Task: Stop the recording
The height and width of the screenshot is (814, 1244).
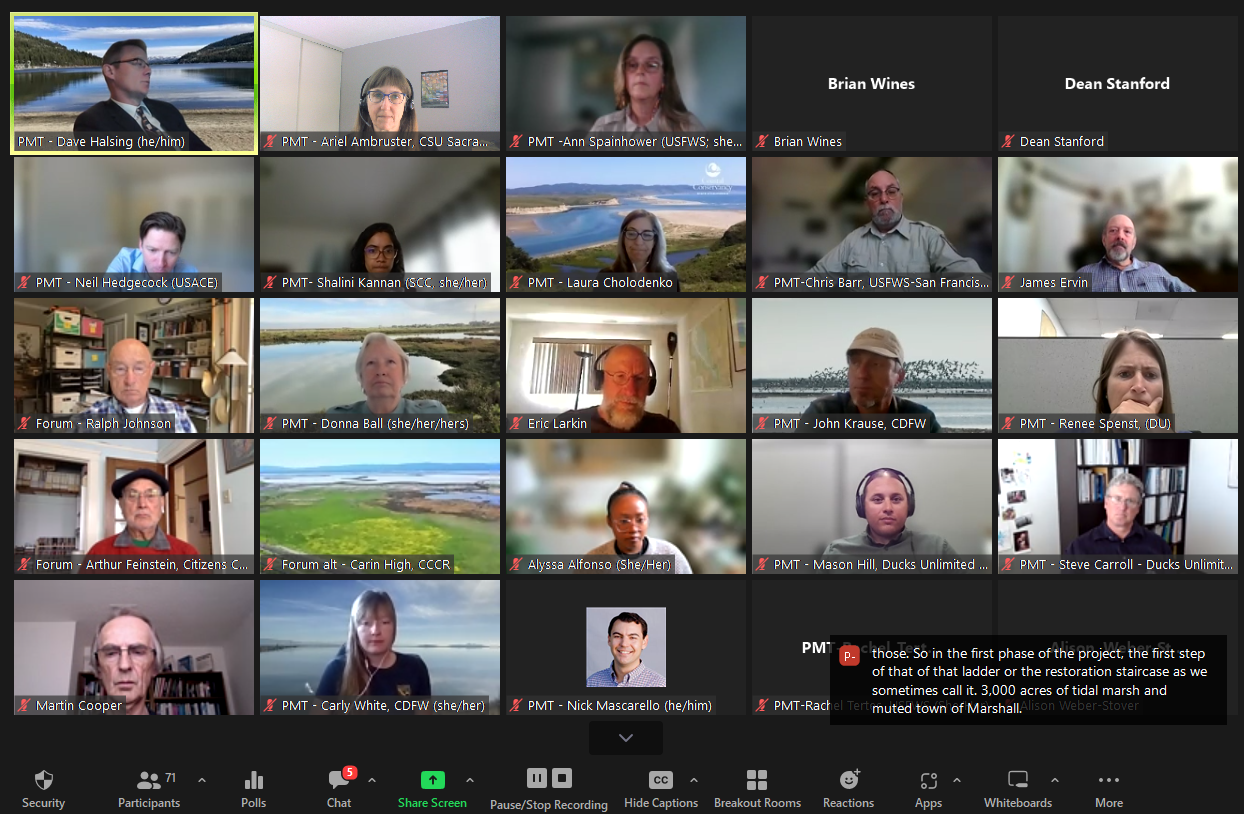Action: (562, 778)
